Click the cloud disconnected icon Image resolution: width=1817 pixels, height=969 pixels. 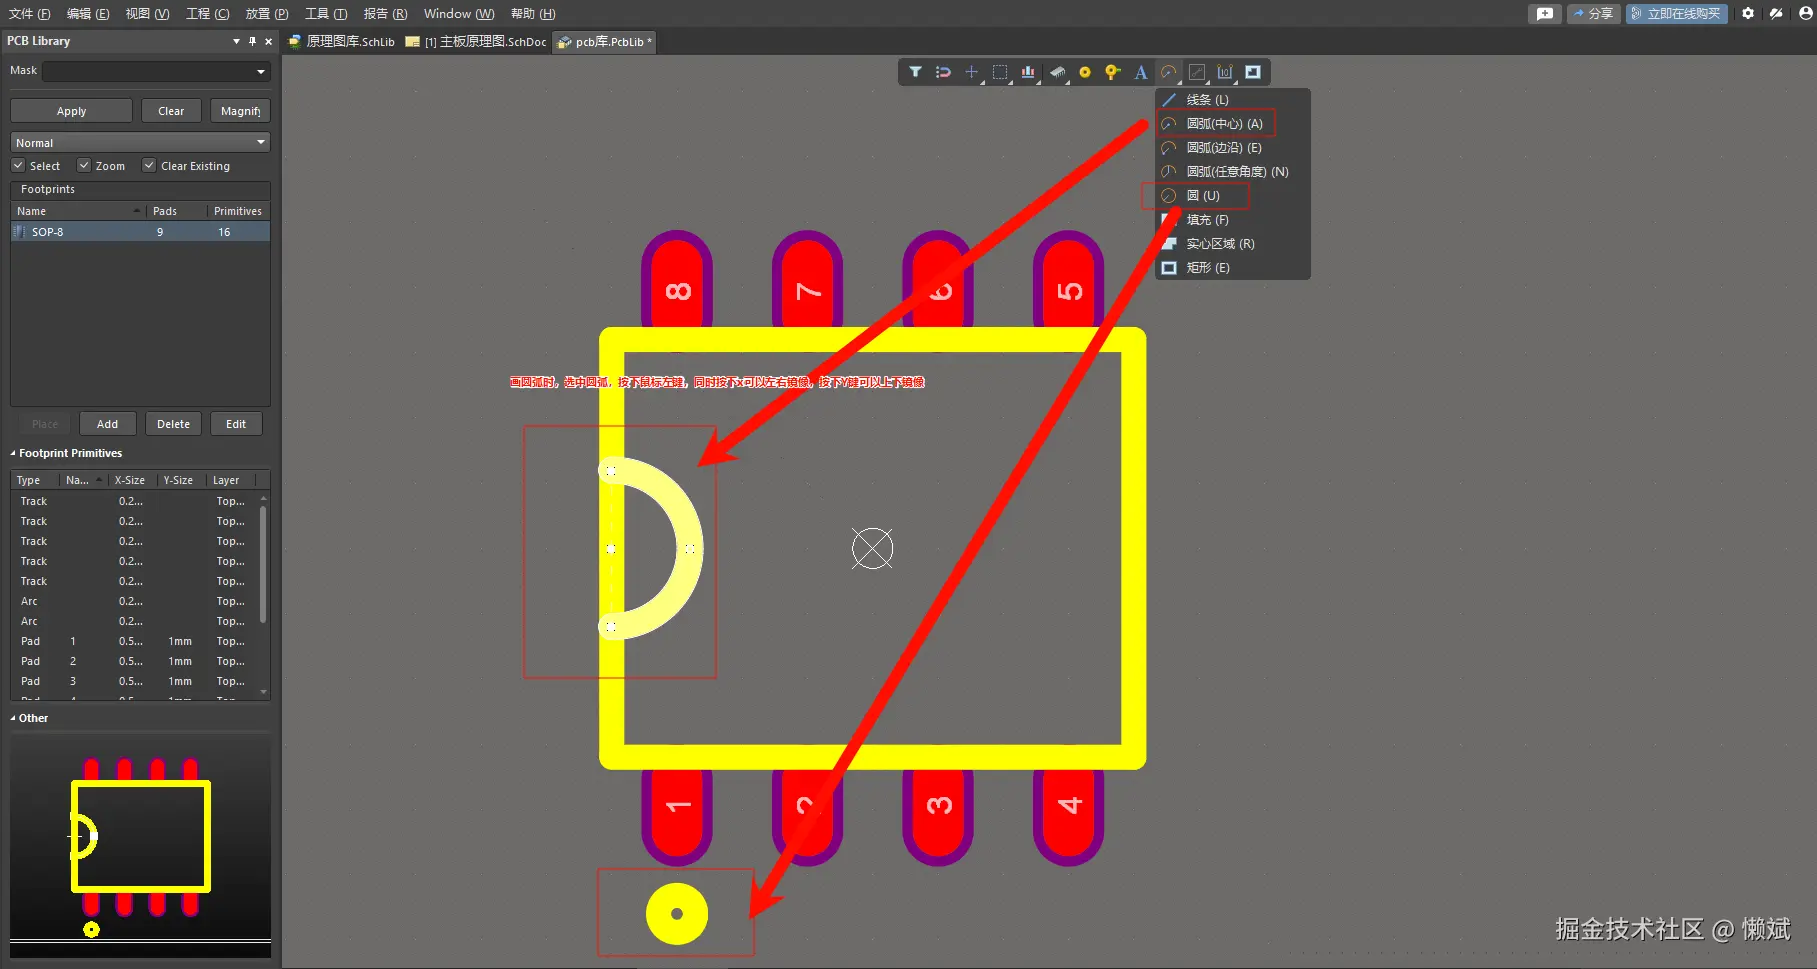(x=1776, y=14)
